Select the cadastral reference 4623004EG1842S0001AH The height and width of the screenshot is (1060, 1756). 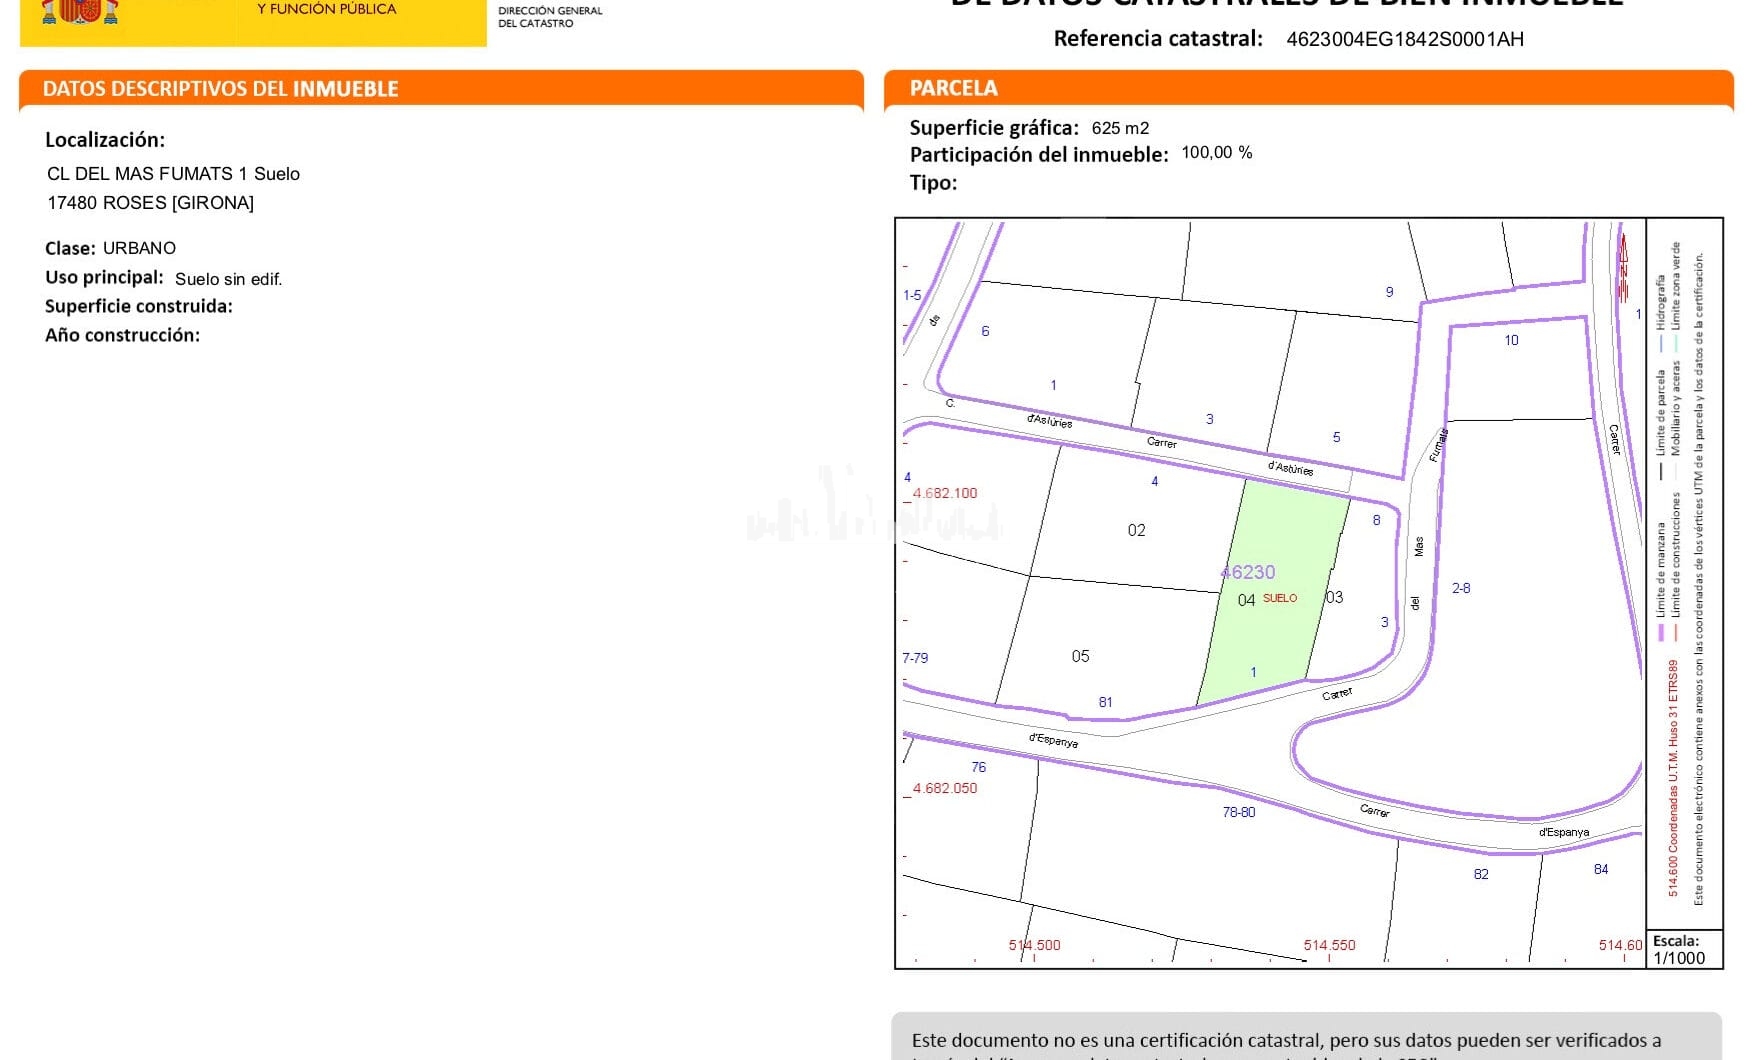[x=1404, y=39]
